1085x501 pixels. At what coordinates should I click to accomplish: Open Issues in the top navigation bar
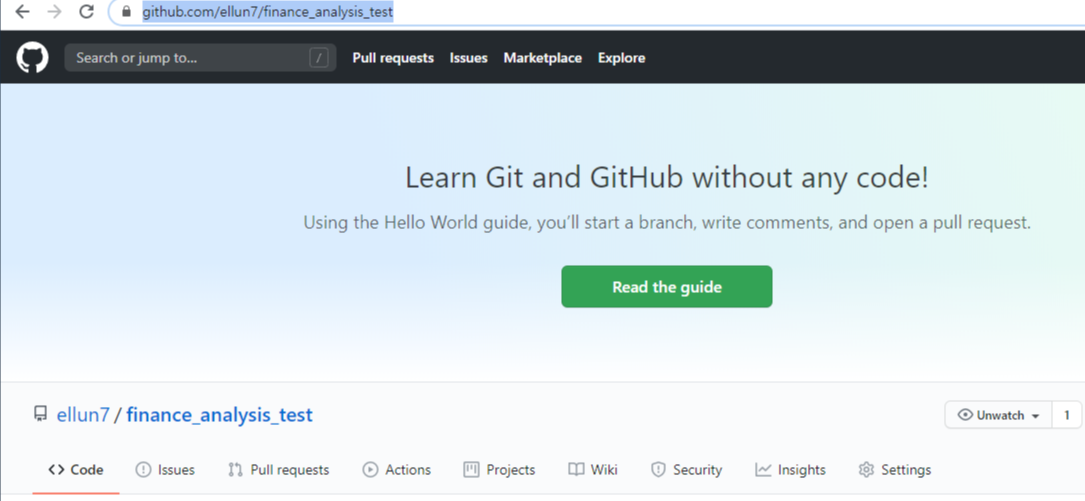click(468, 58)
